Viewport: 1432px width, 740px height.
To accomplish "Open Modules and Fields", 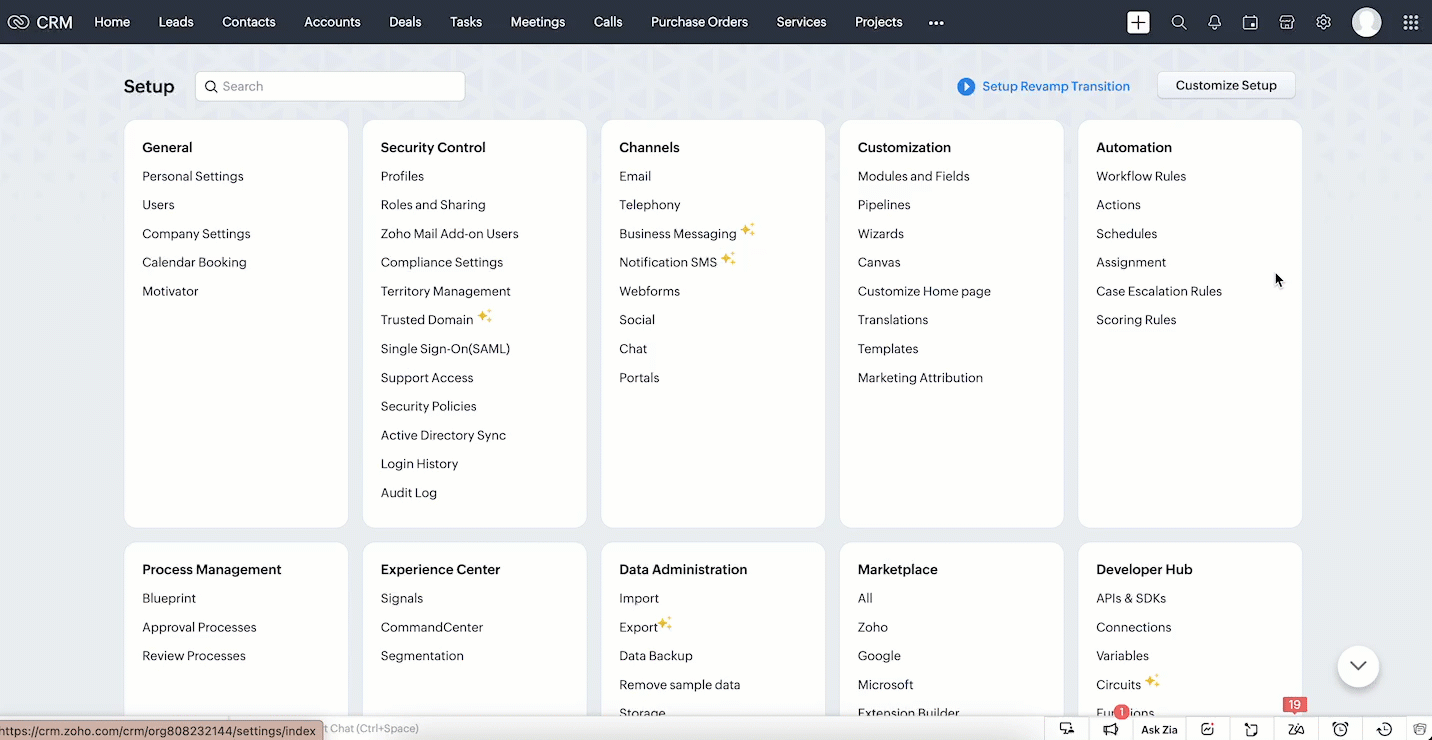I will tap(914, 176).
